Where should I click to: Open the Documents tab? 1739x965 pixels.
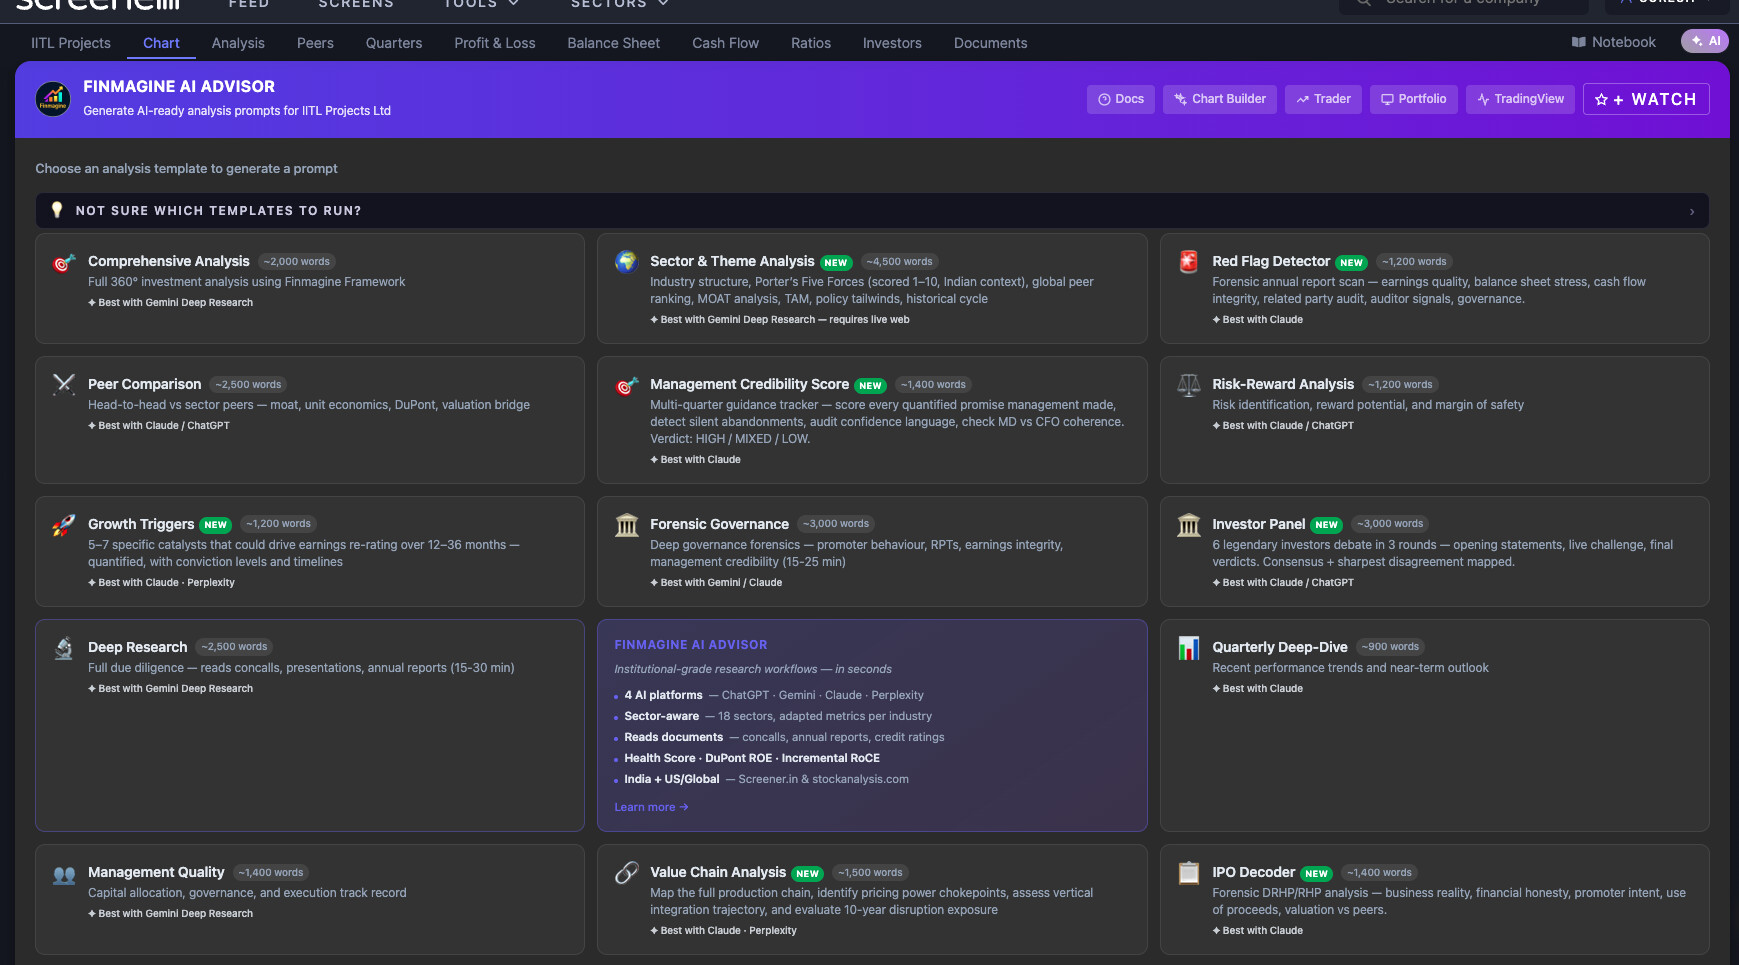click(991, 43)
